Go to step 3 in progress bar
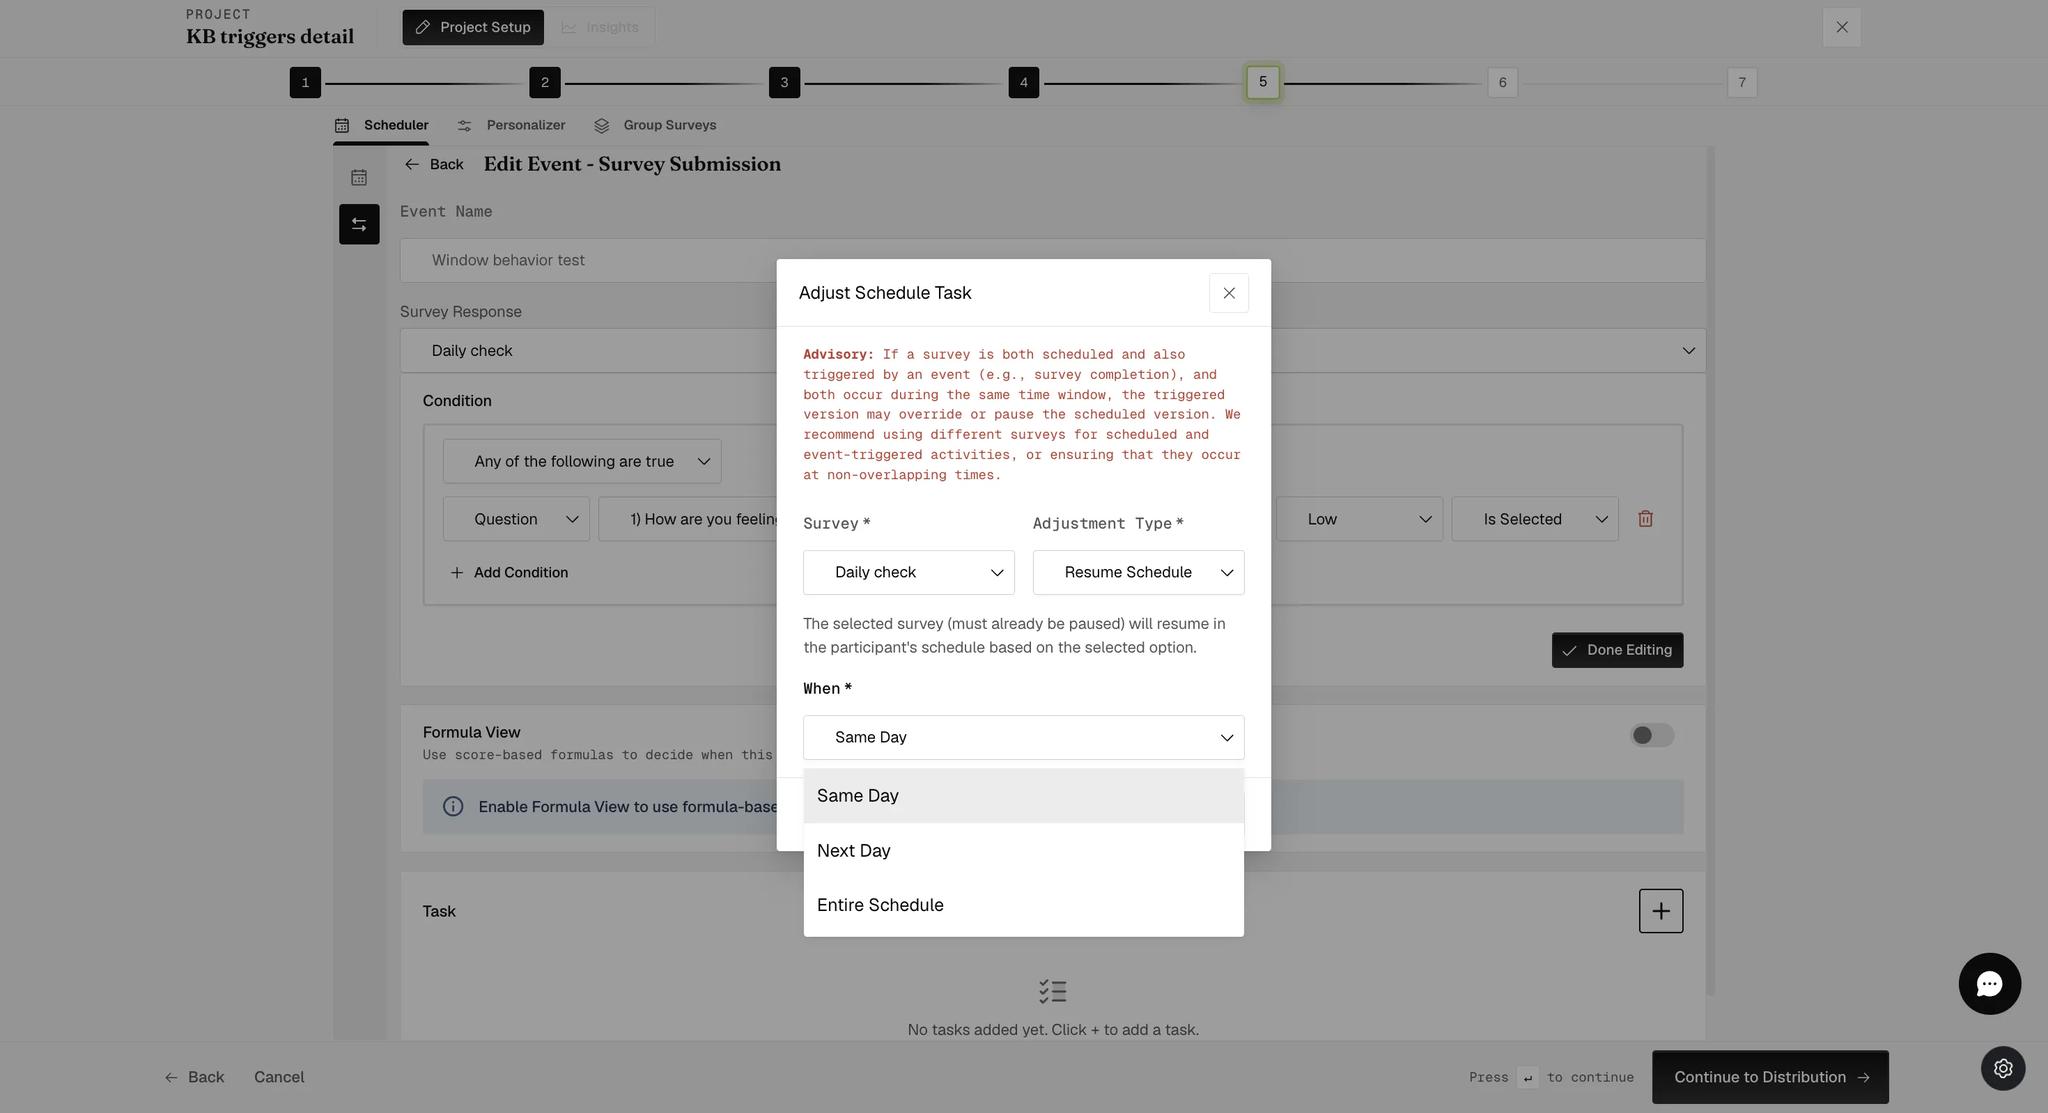The image size is (2048, 1113). pyautogui.click(x=784, y=82)
